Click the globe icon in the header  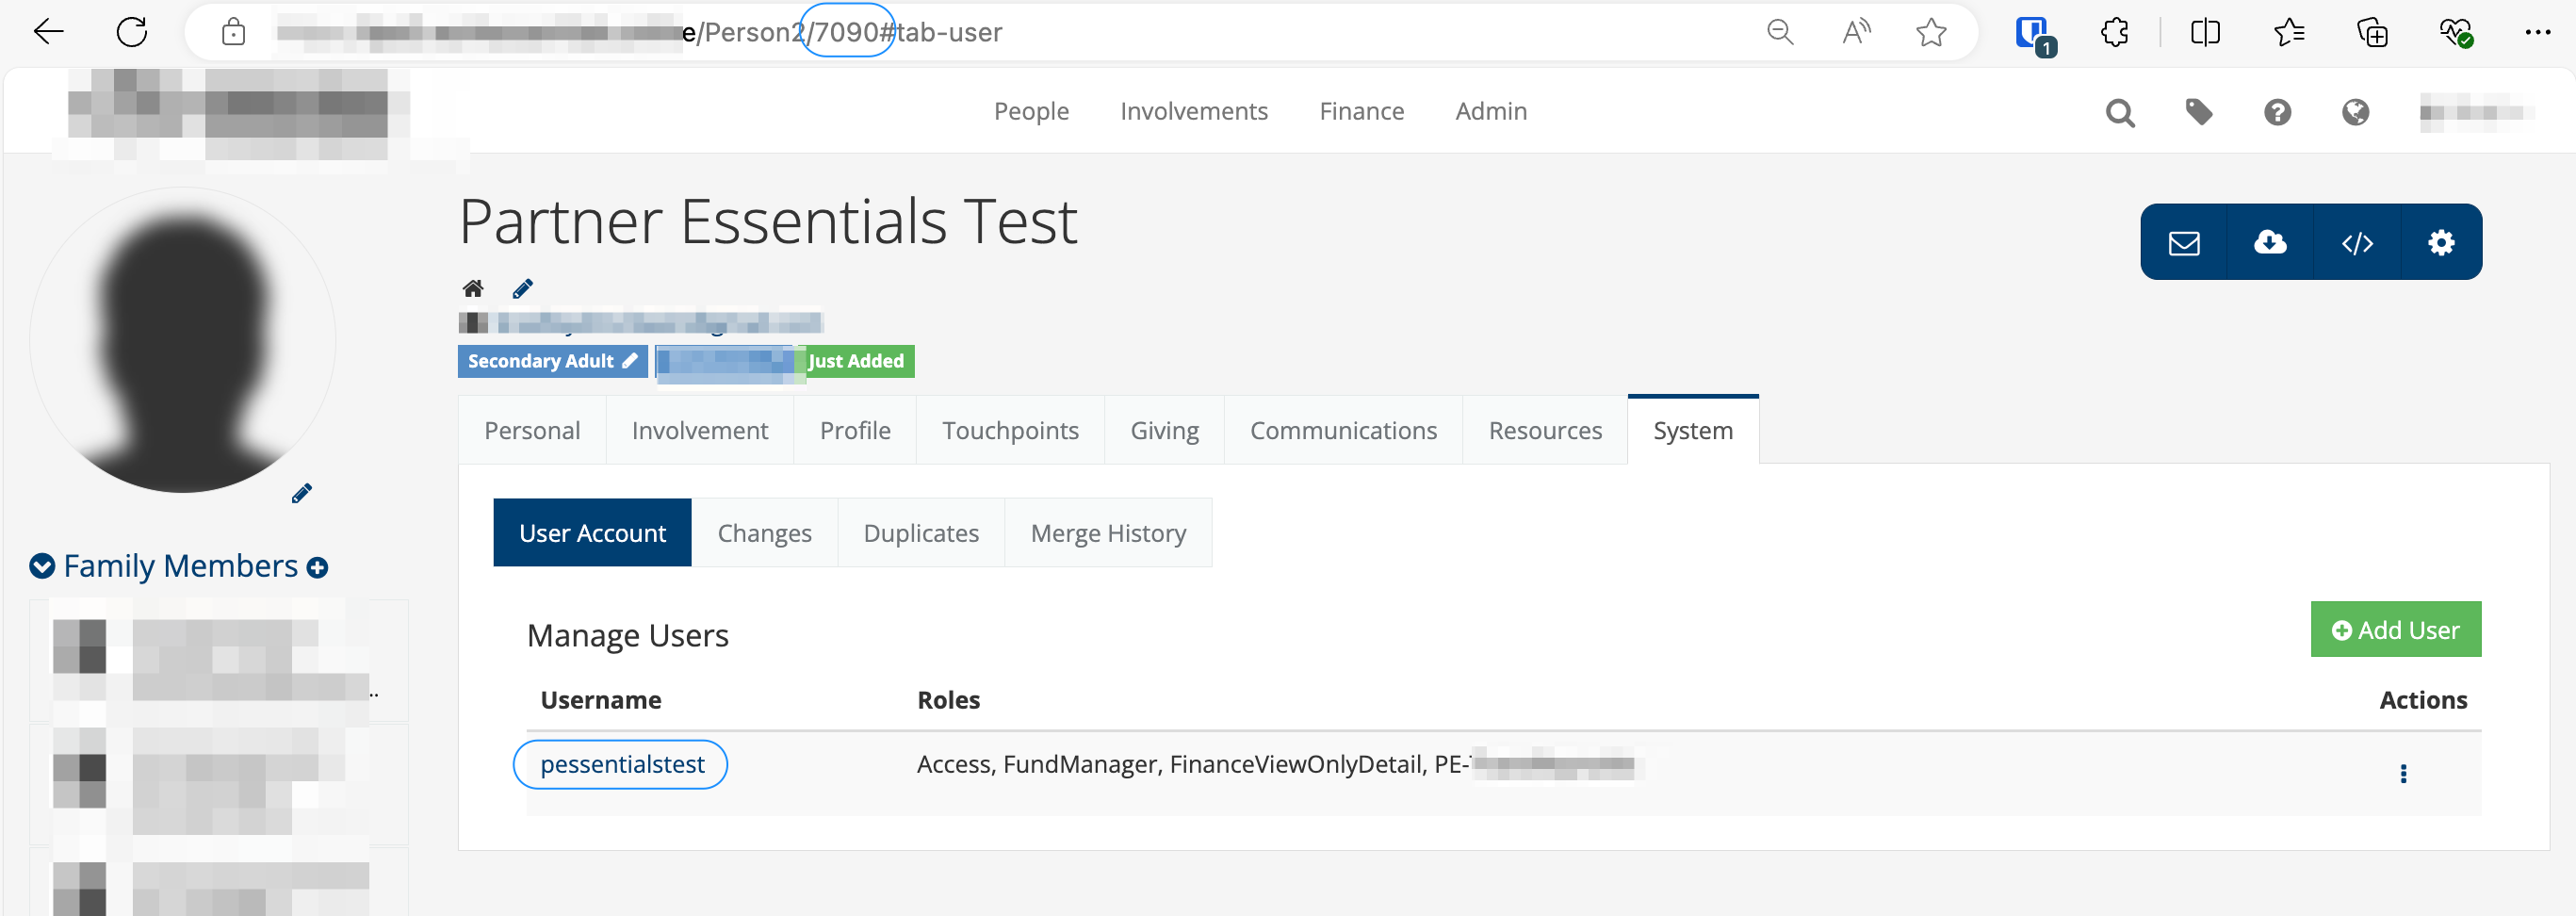click(x=2355, y=112)
